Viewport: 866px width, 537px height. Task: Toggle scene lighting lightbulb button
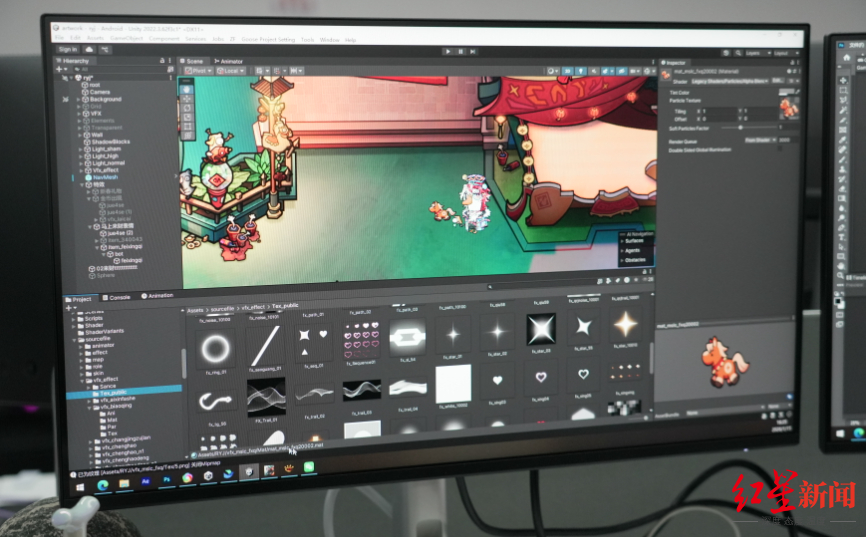click(x=580, y=71)
